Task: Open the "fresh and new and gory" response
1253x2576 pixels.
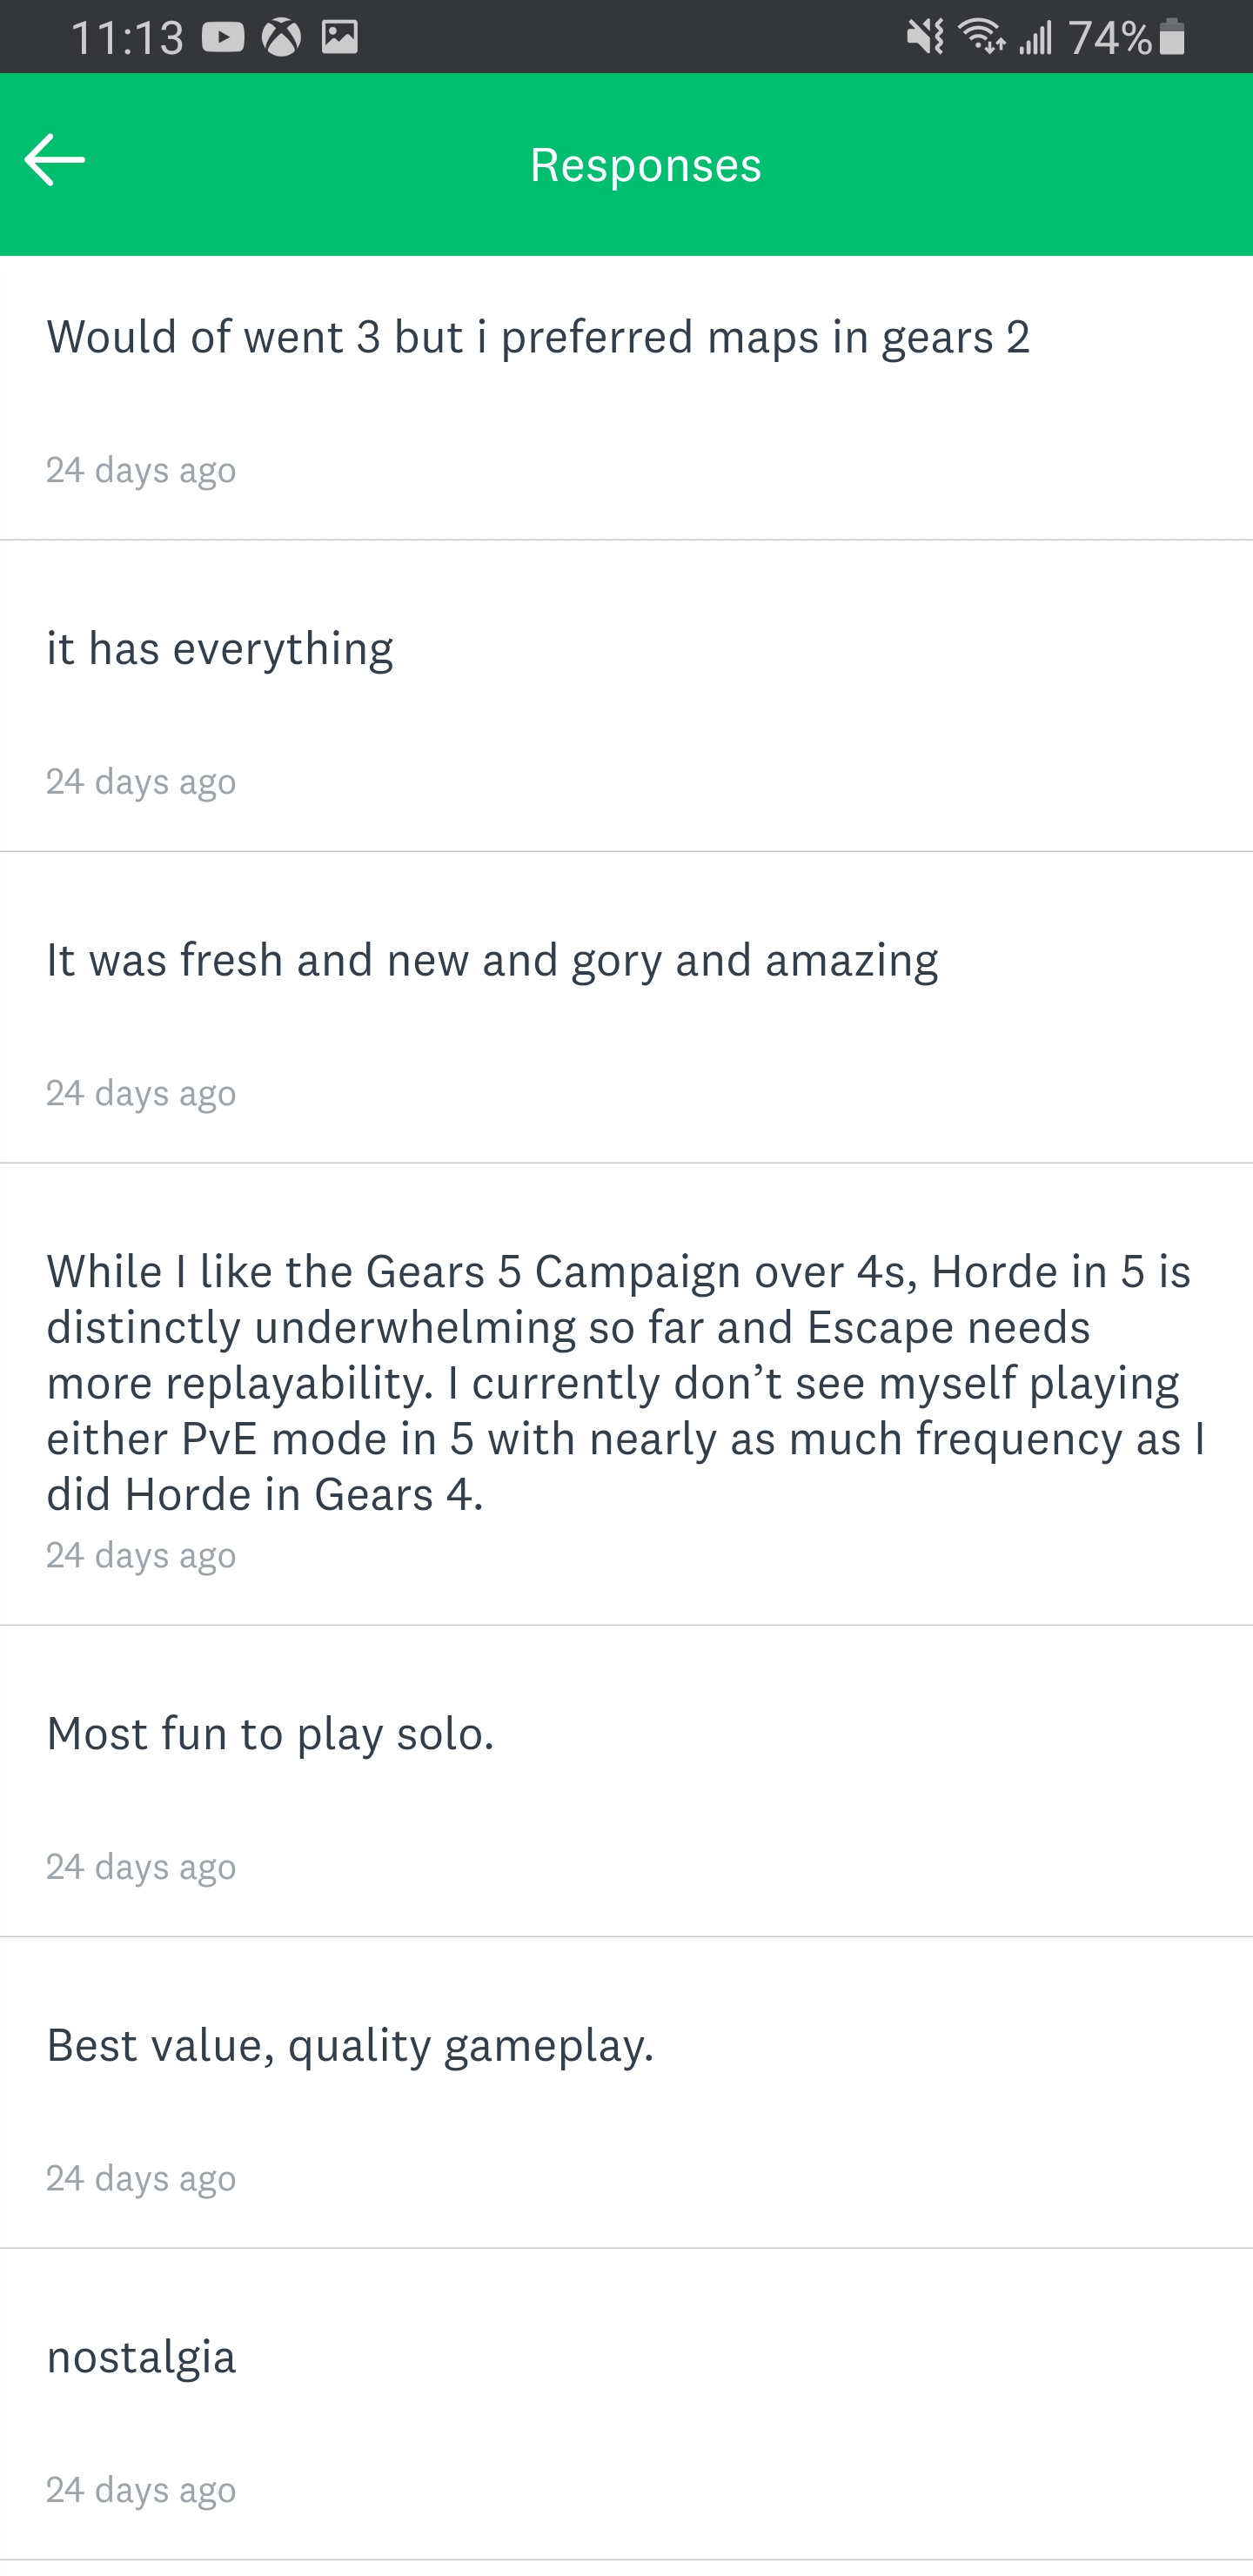Action: 492,960
